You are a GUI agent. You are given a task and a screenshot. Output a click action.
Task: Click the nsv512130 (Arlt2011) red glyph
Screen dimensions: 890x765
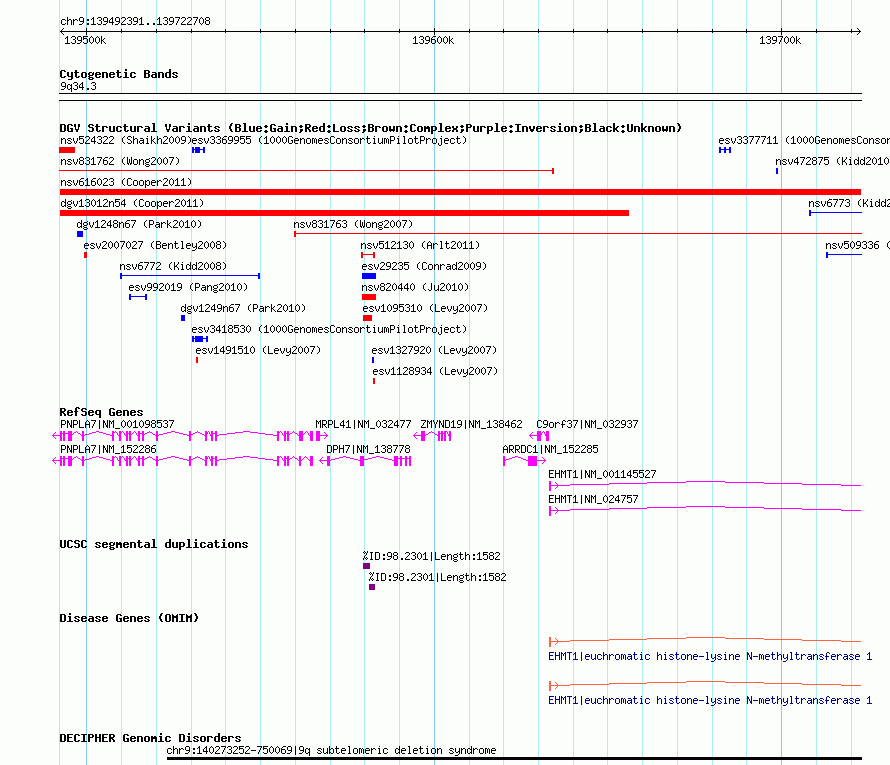(x=368, y=255)
